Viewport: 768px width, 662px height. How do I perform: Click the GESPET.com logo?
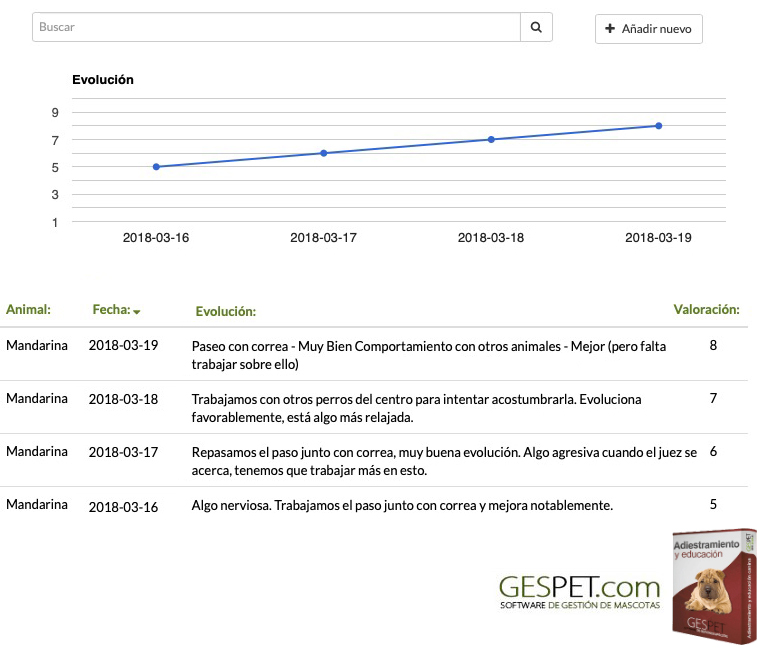pos(579,590)
